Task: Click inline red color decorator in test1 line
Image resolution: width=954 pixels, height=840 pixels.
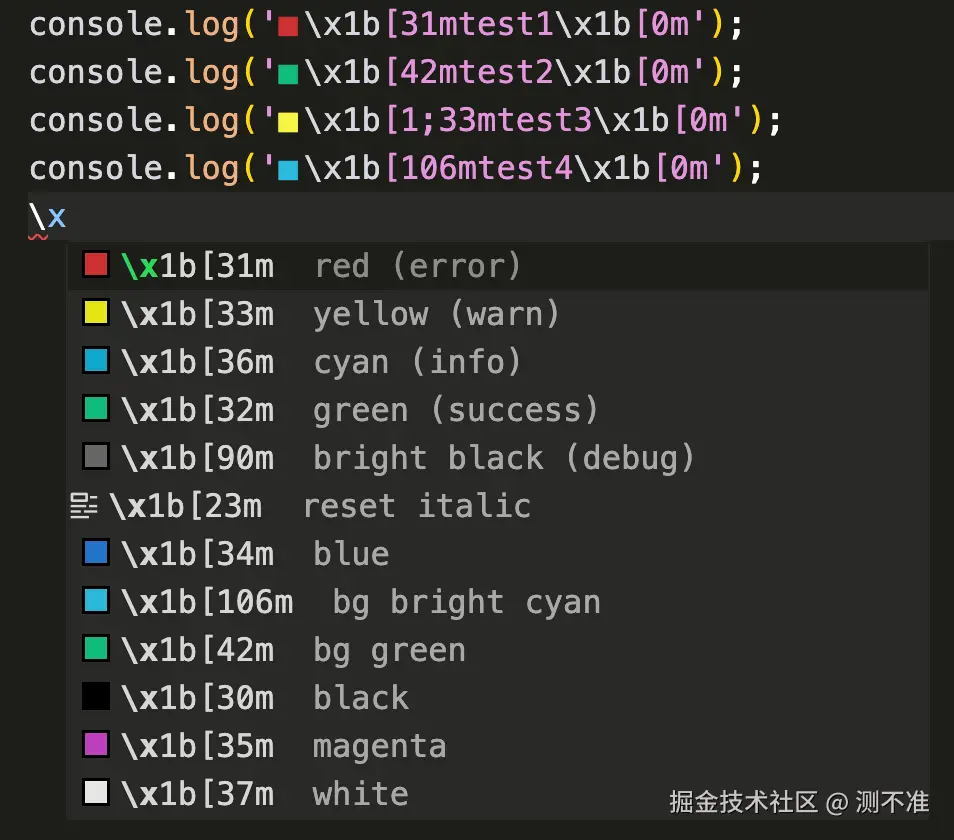Action: point(288,27)
